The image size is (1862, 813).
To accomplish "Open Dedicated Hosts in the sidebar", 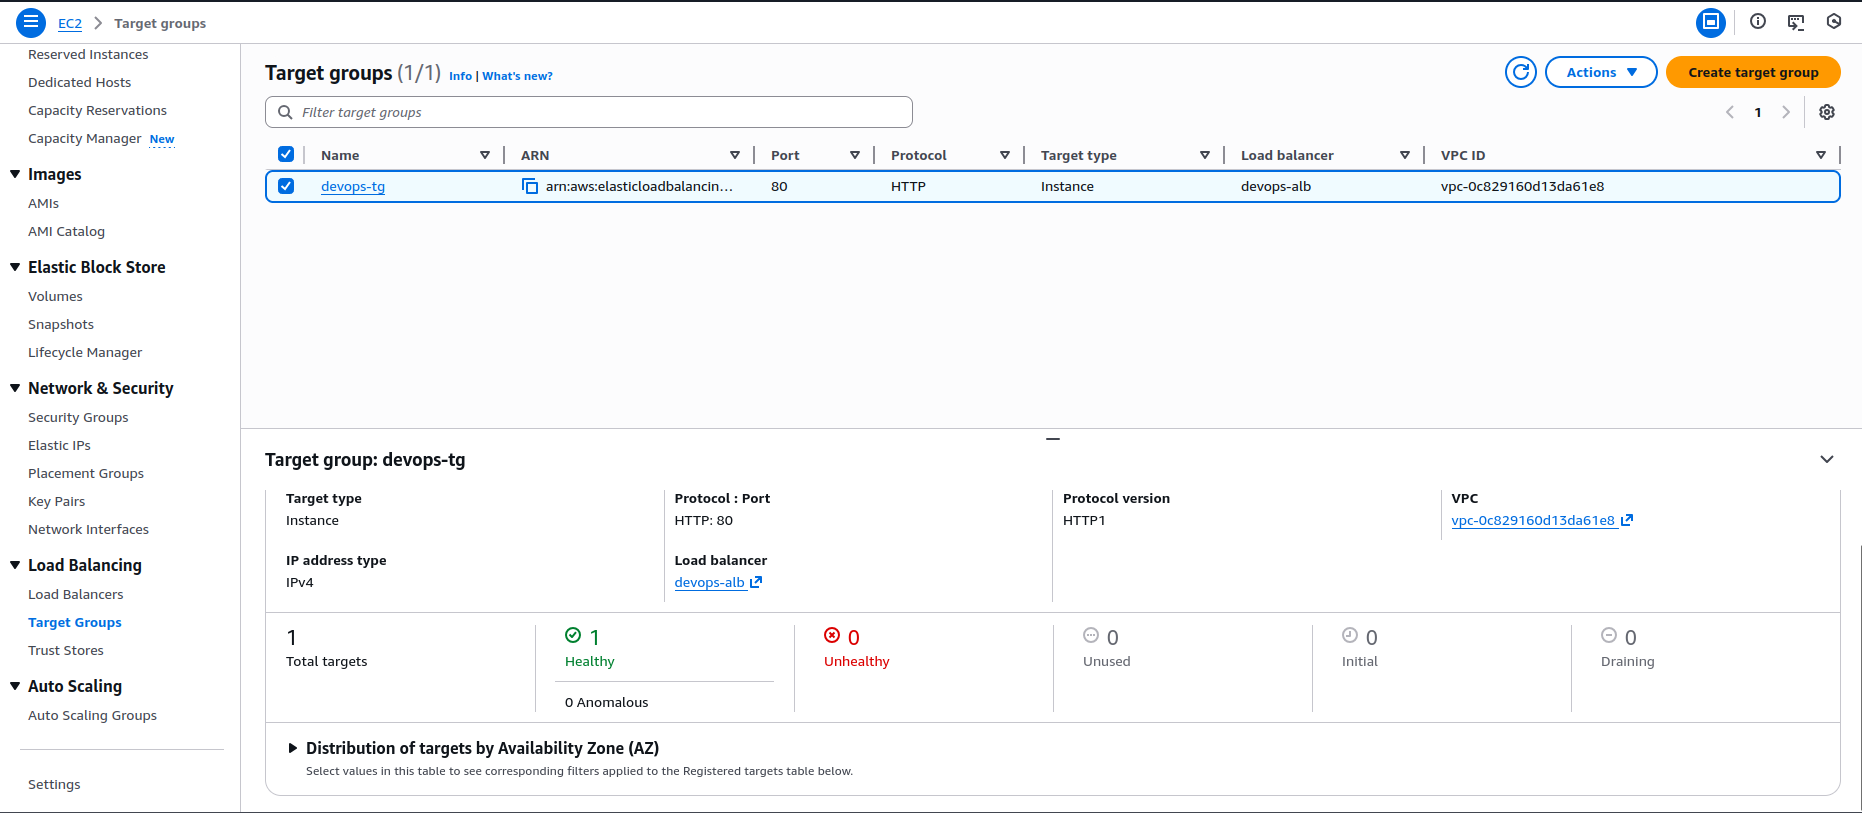I will (79, 82).
